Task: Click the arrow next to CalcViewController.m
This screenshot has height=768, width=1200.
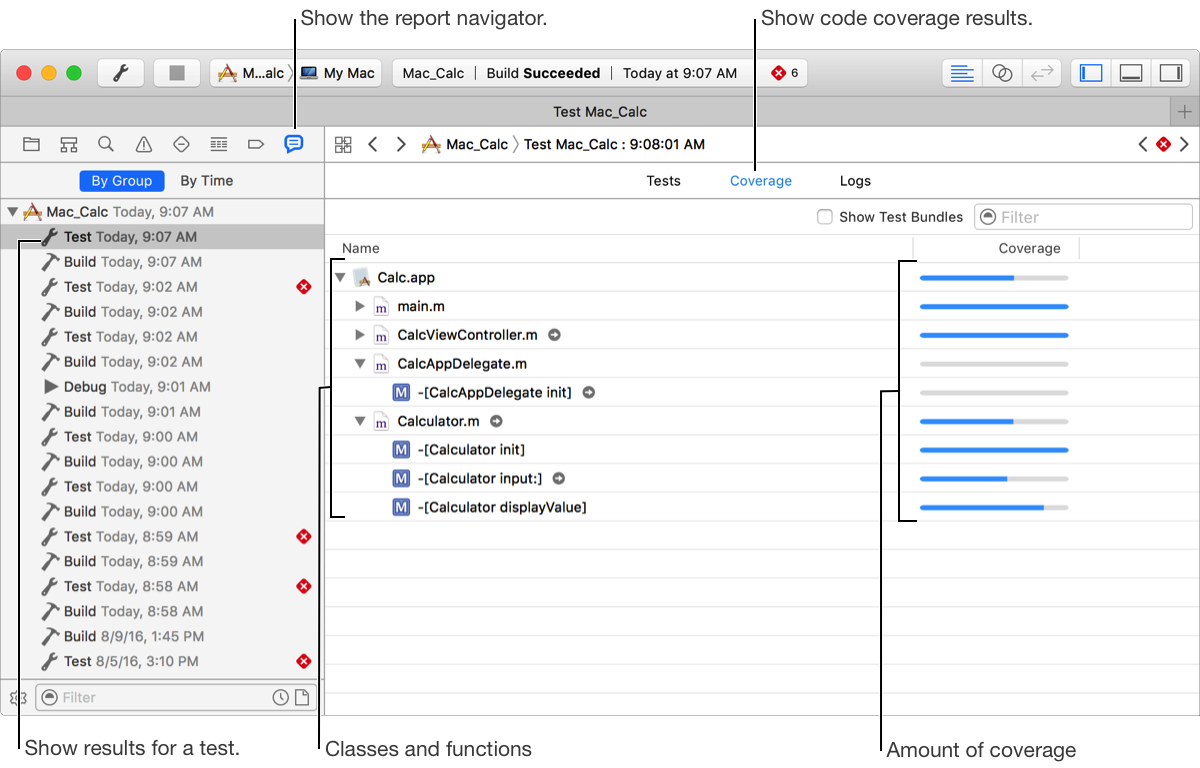Action: click(554, 335)
